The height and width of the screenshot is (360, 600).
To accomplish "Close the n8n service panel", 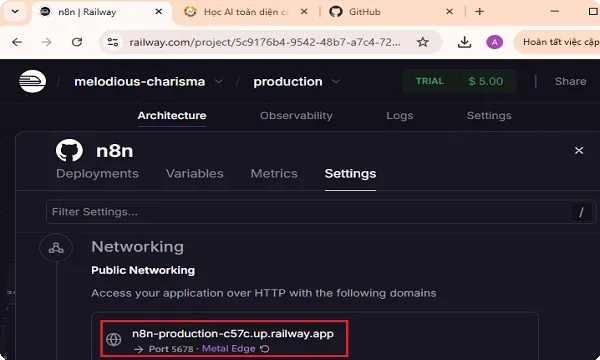I will (579, 150).
